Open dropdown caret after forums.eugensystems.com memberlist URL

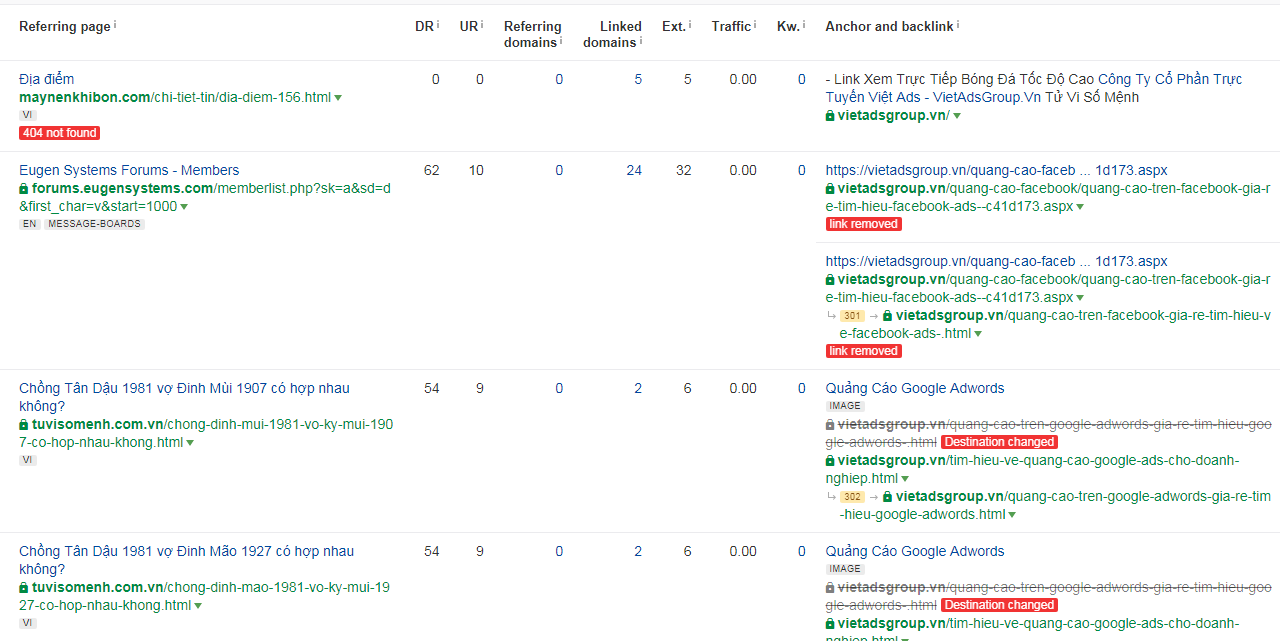click(x=184, y=207)
